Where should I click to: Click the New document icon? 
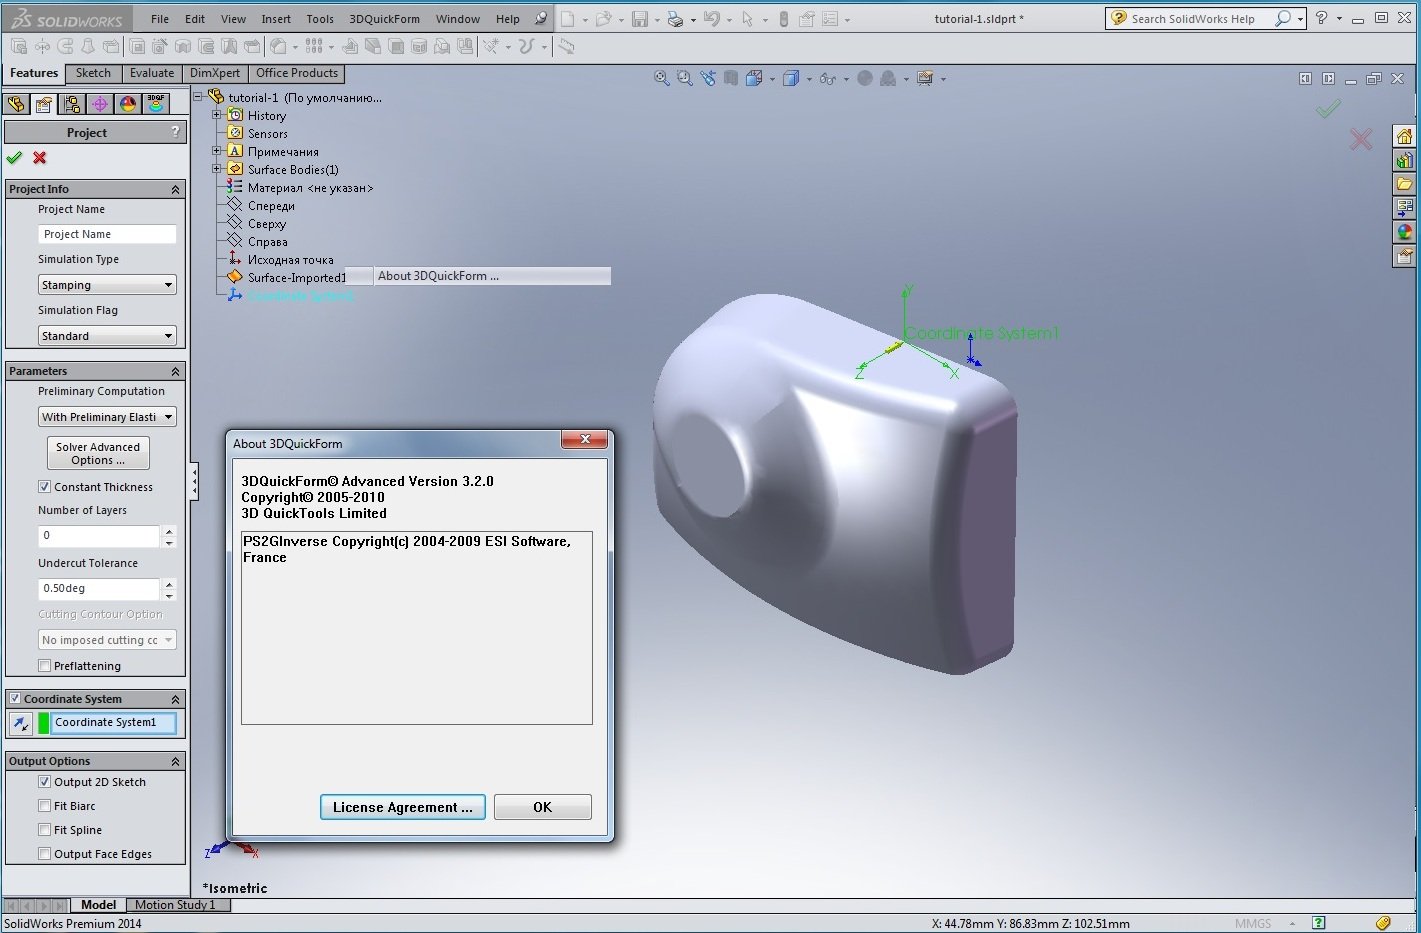(x=568, y=19)
